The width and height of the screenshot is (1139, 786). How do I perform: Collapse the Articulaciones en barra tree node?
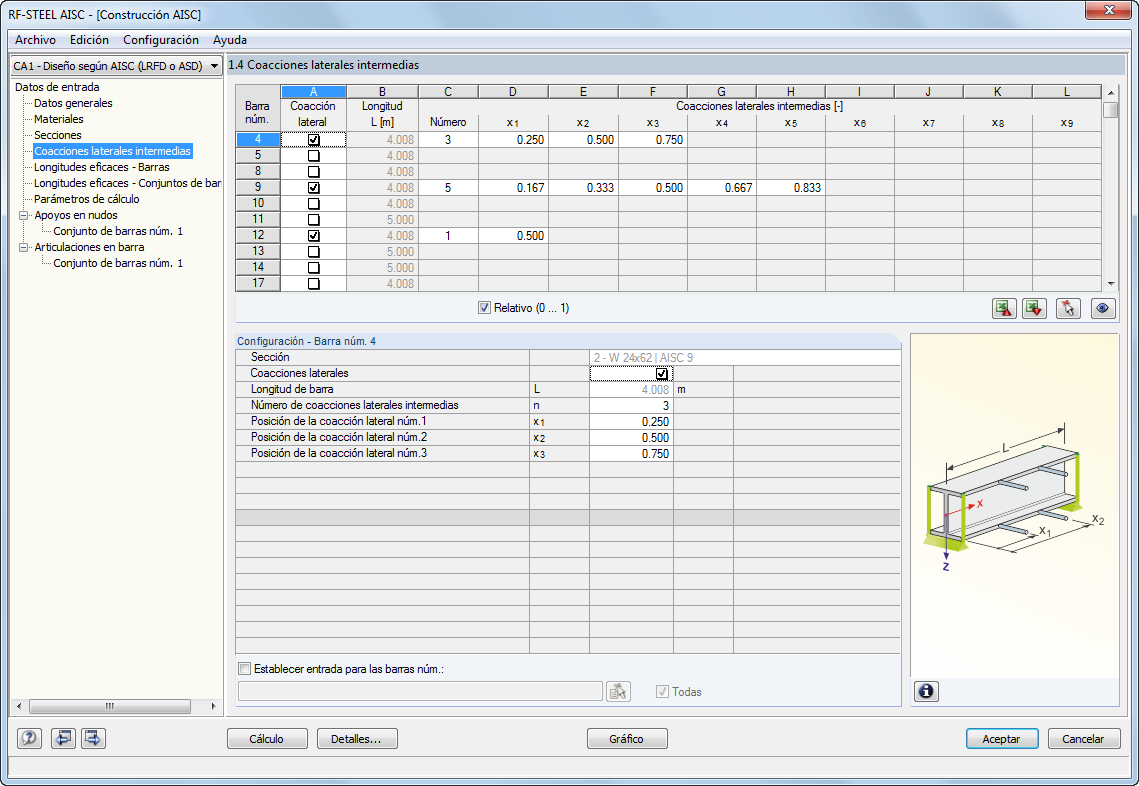[x=23, y=248]
